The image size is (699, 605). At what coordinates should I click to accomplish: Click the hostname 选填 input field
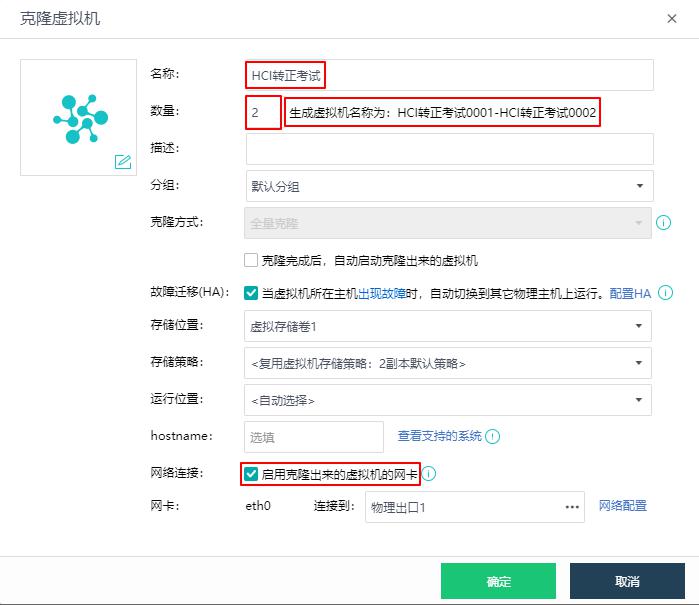coord(313,437)
